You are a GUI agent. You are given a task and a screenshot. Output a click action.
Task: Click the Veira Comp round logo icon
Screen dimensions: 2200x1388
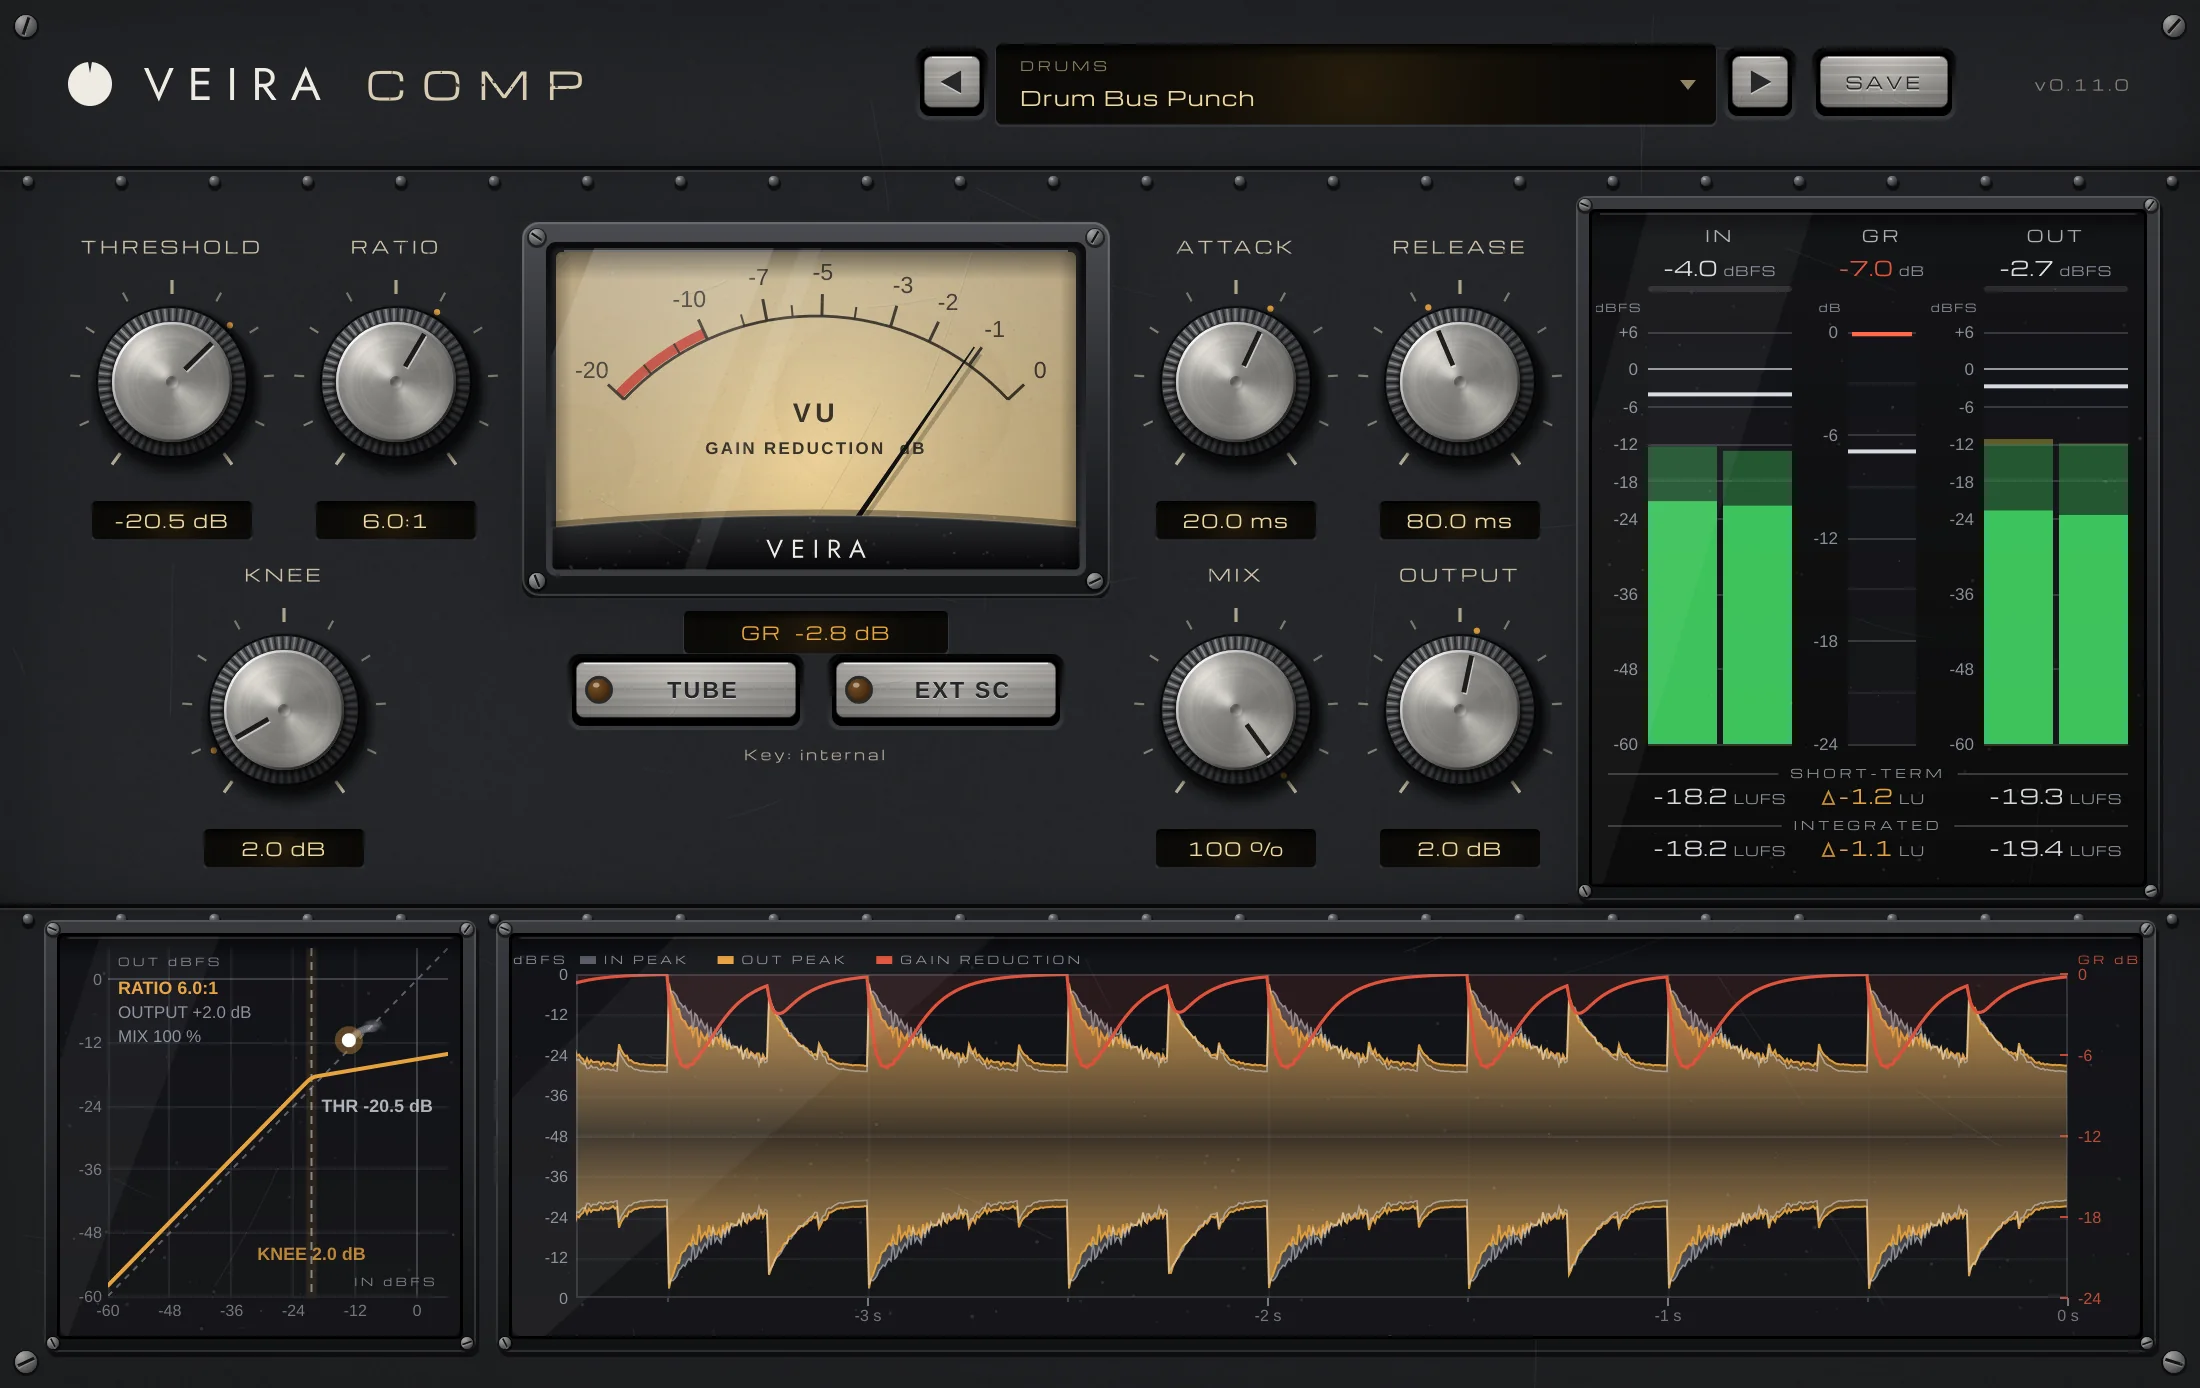click(x=90, y=84)
